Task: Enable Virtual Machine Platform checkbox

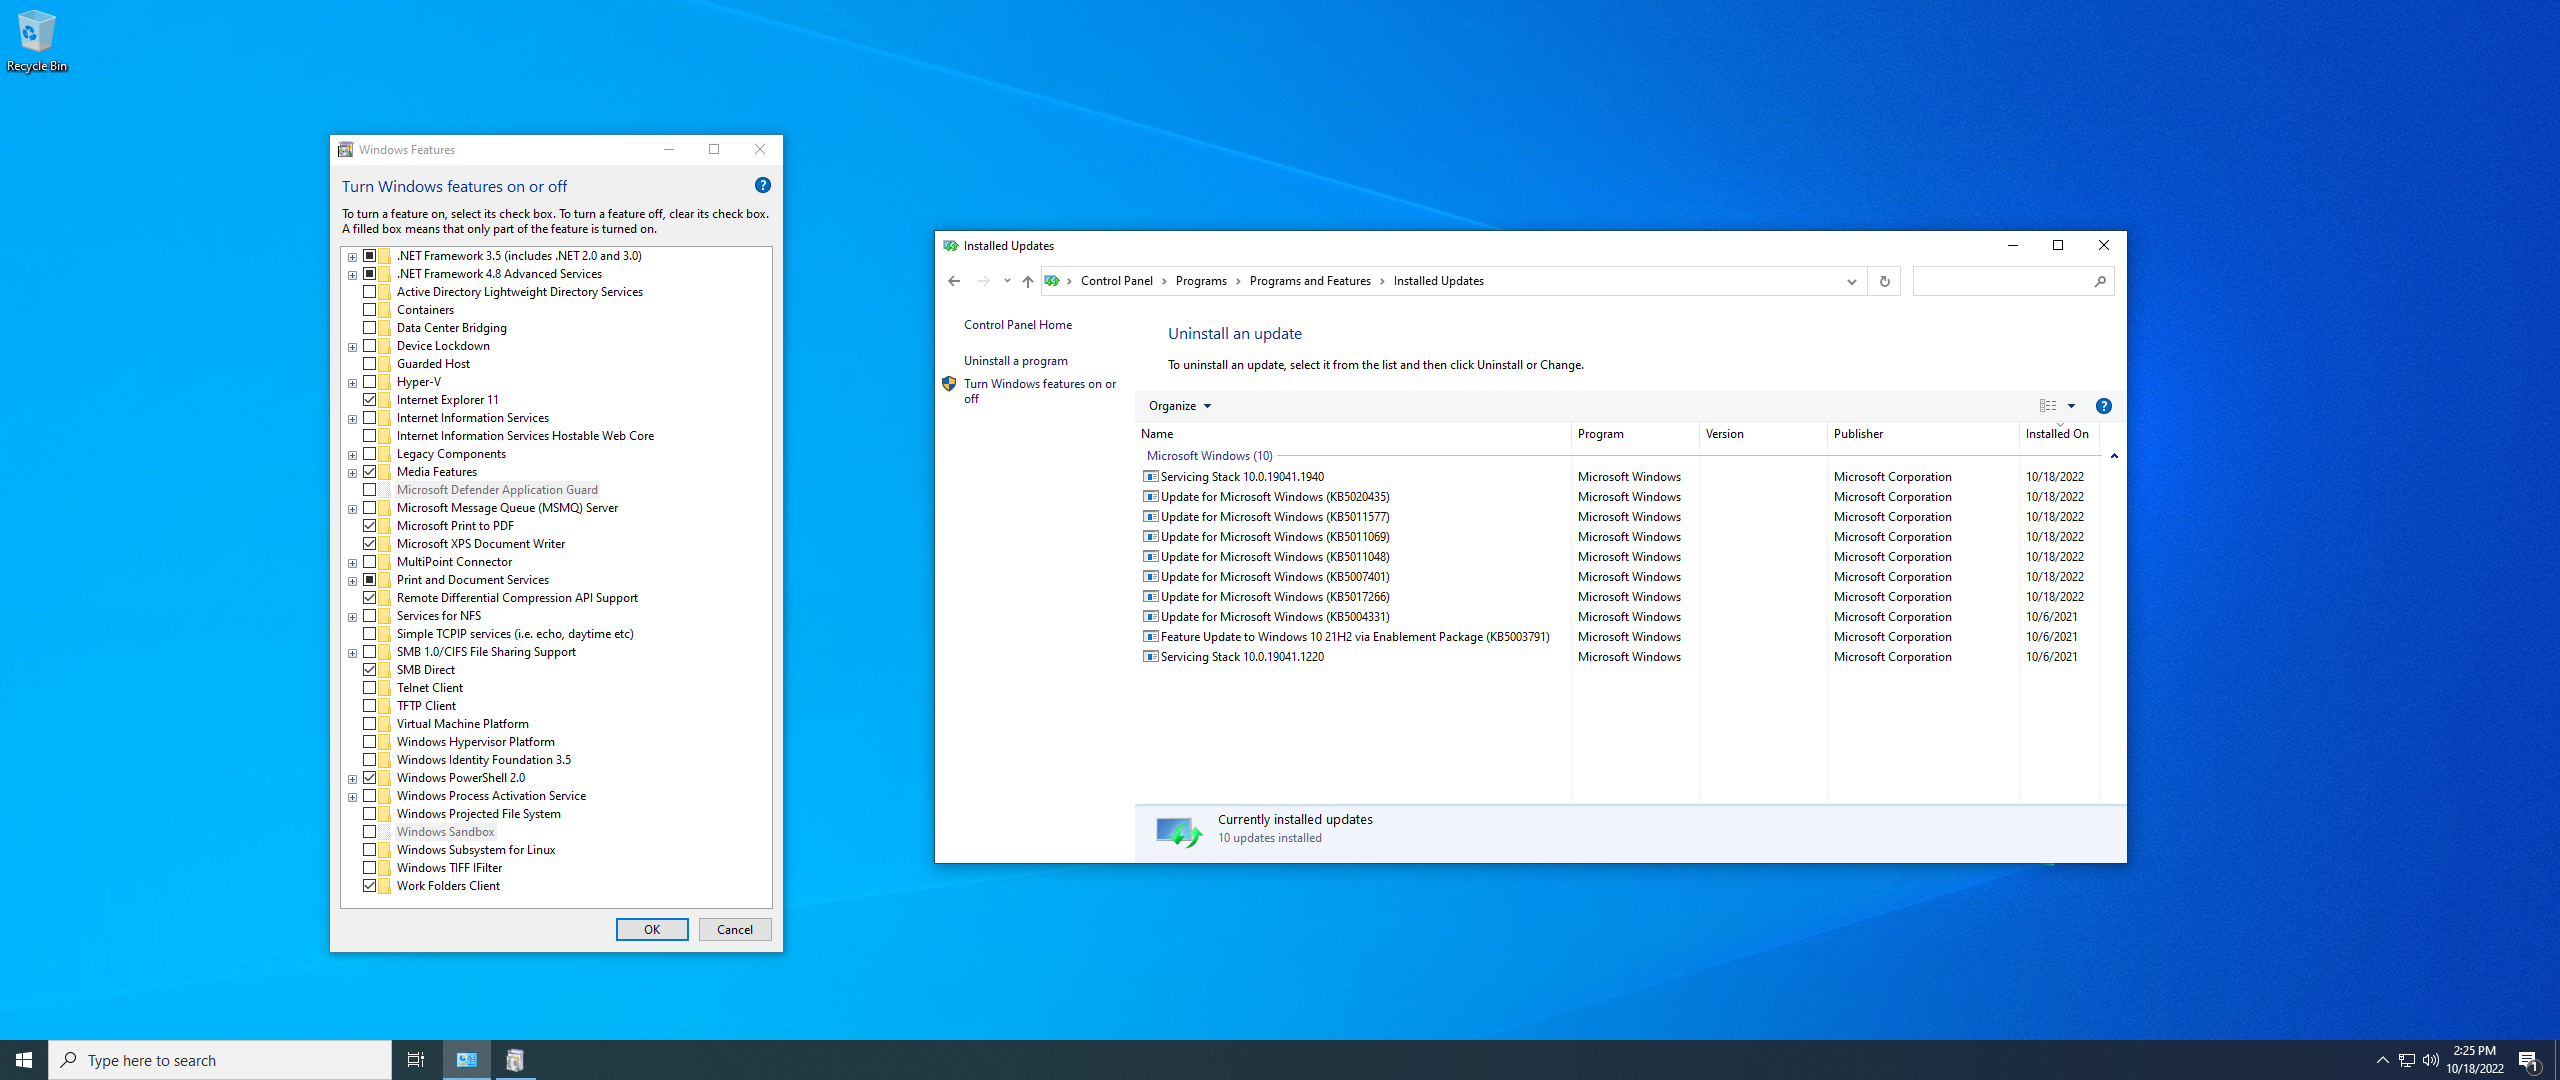Action: (x=370, y=724)
